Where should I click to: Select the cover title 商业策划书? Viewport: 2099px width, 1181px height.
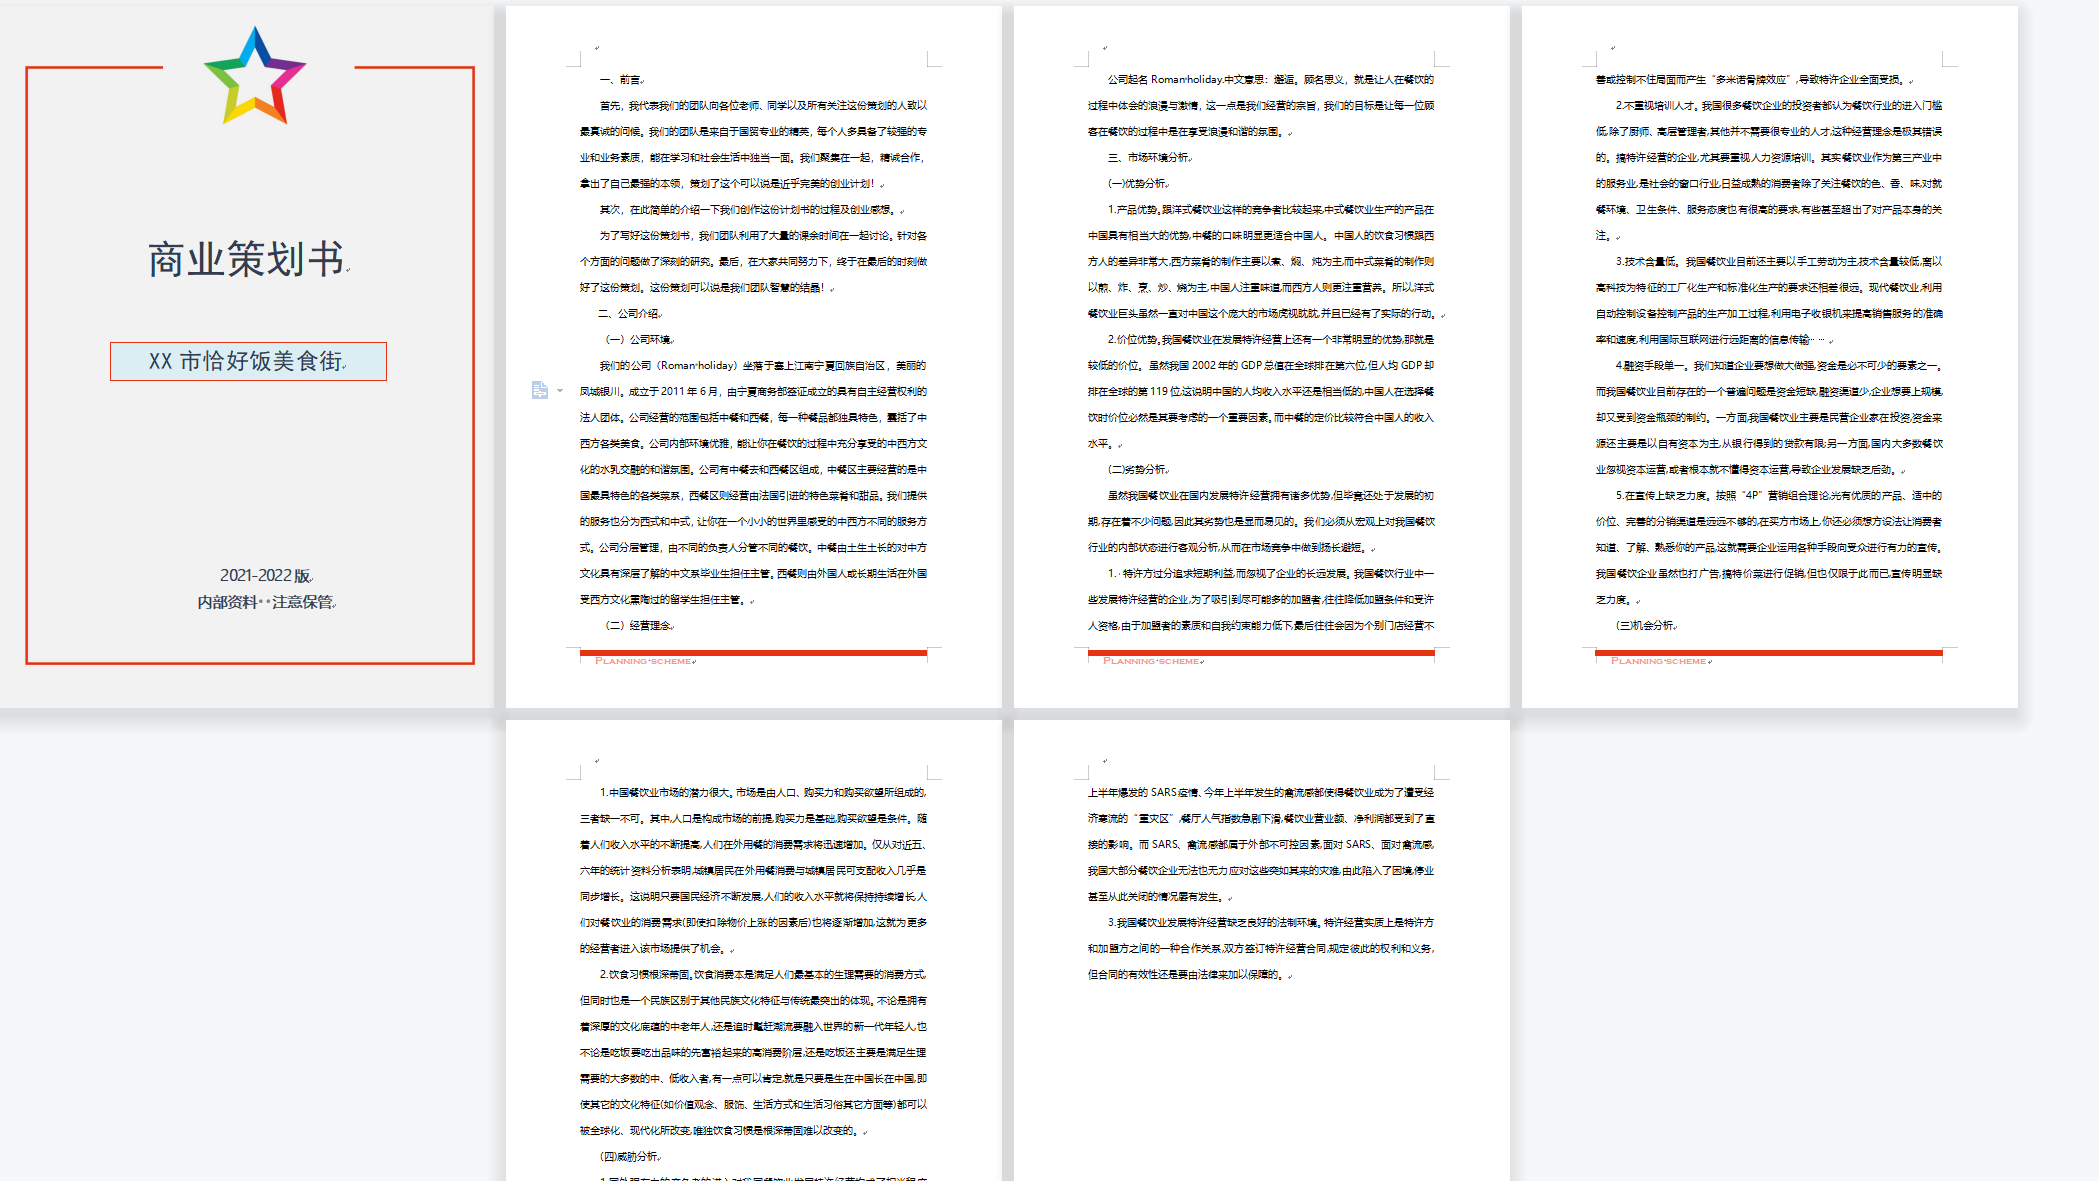point(246,259)
